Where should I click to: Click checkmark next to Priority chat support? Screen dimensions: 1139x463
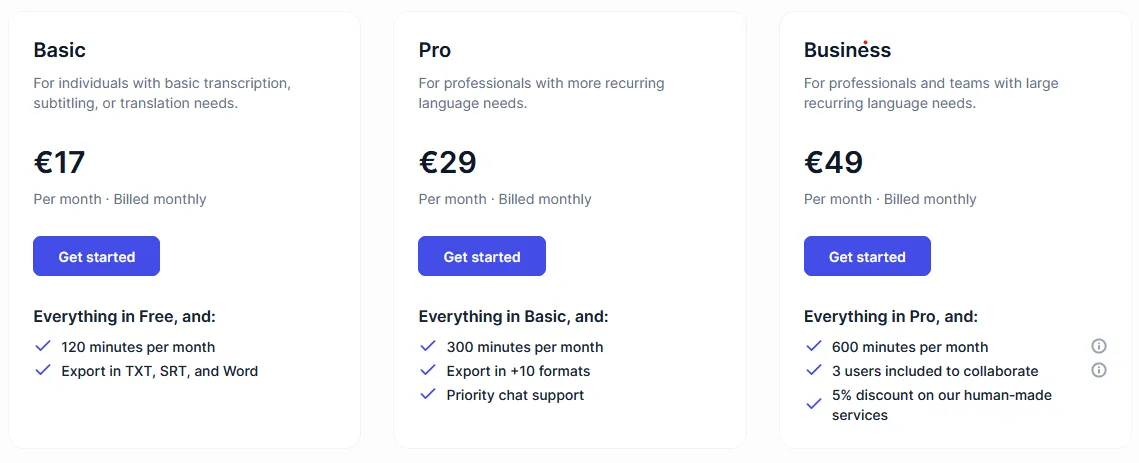tap(428, 394)
